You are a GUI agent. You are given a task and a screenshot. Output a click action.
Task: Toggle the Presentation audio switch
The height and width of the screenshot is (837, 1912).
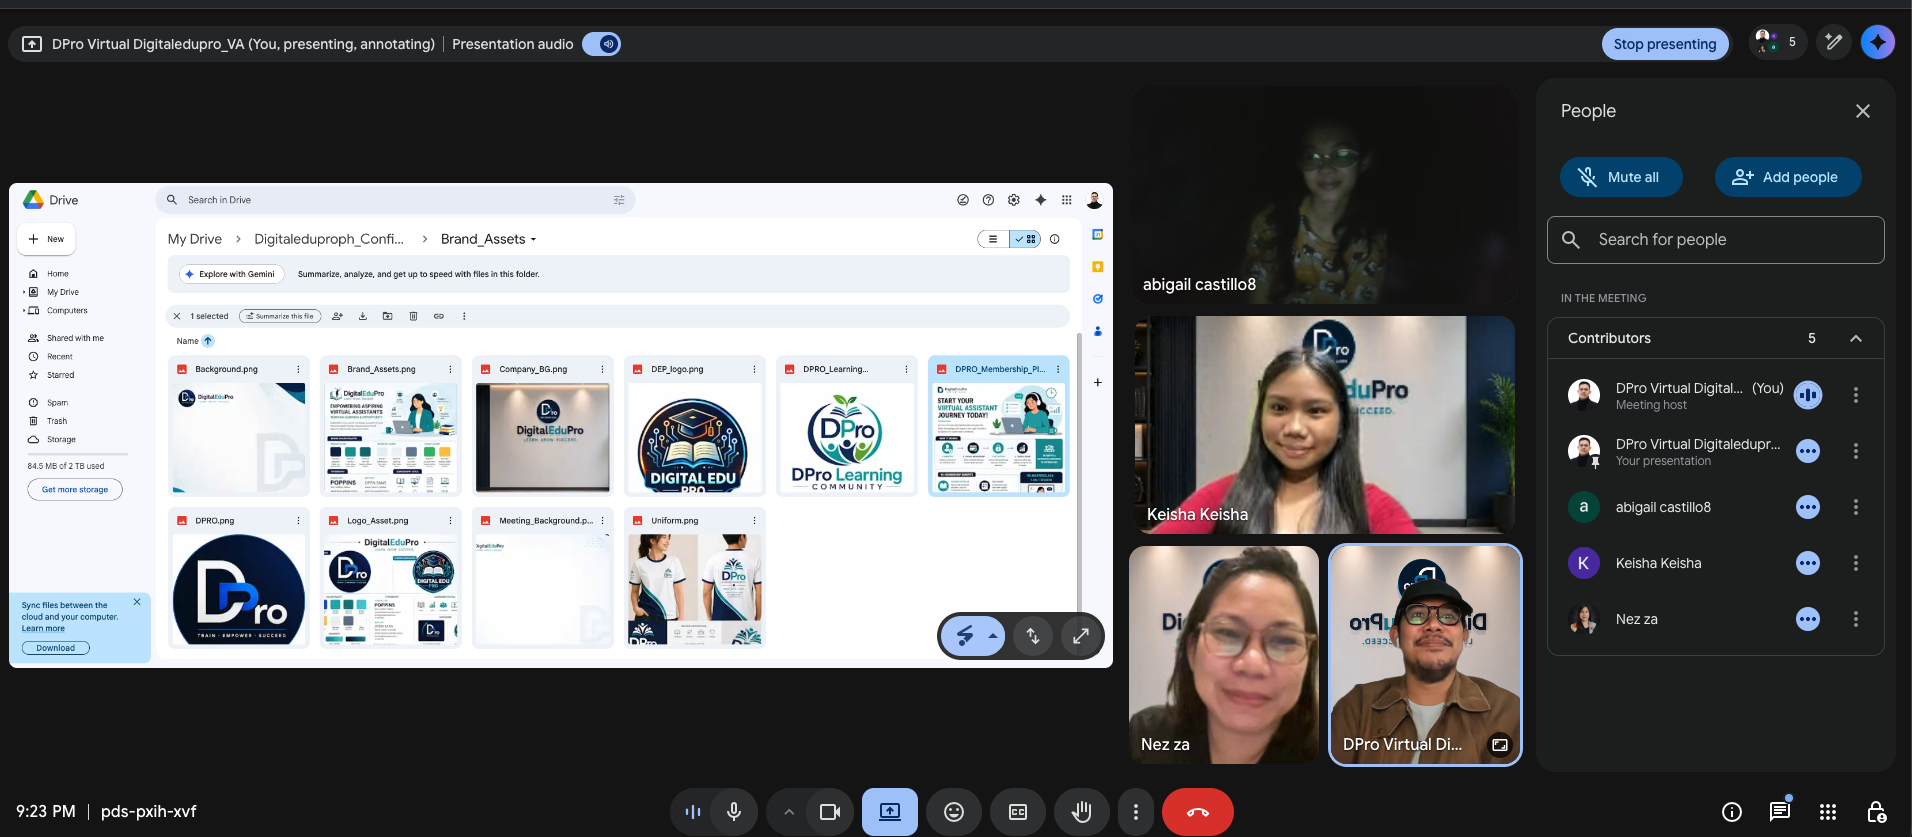coord(602,44)
